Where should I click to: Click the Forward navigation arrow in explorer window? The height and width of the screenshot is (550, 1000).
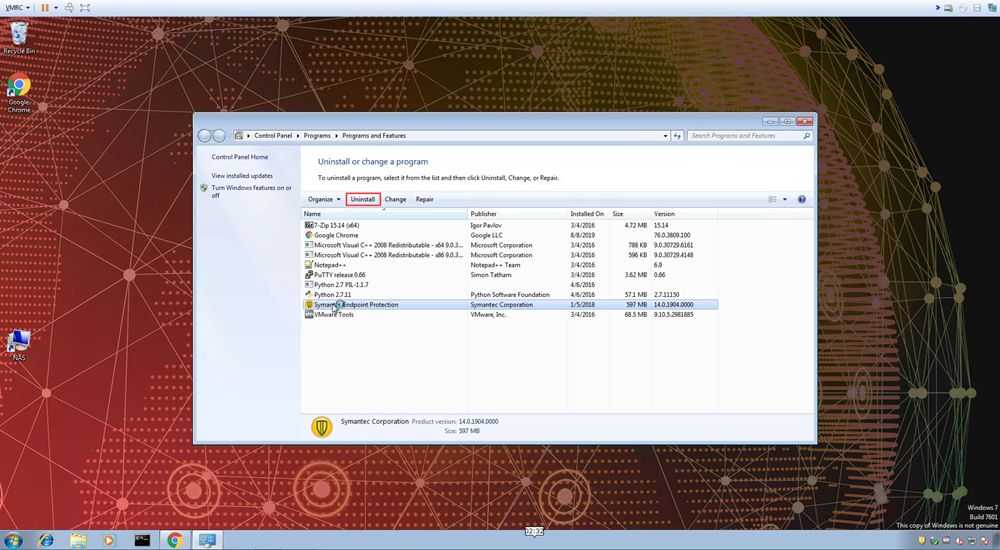click(x=219, y=135)
